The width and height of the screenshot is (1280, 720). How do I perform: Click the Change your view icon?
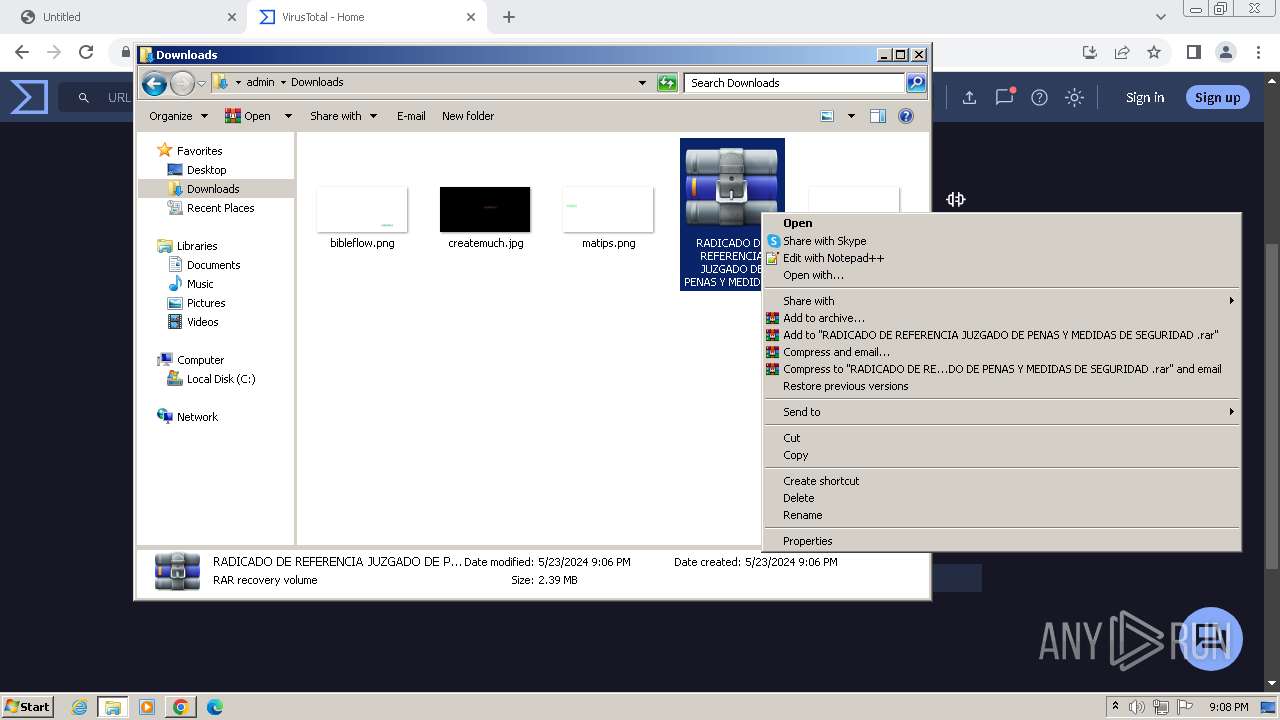click(x=827, y=116)
